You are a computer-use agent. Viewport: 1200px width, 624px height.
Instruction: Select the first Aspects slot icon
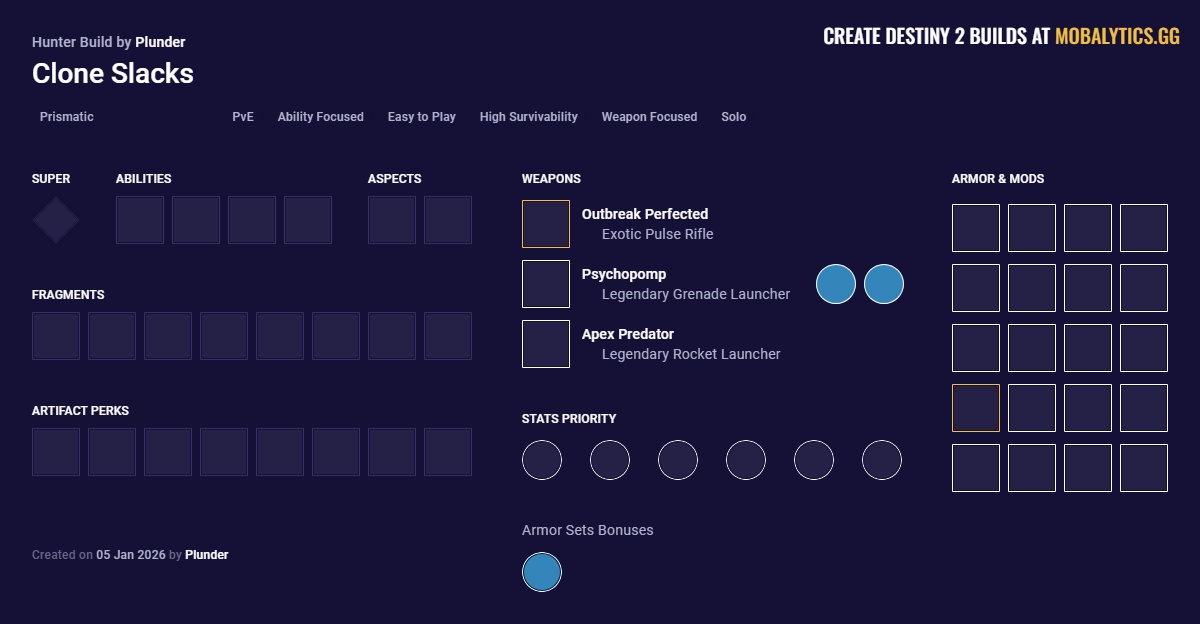[x=392, y=220]
